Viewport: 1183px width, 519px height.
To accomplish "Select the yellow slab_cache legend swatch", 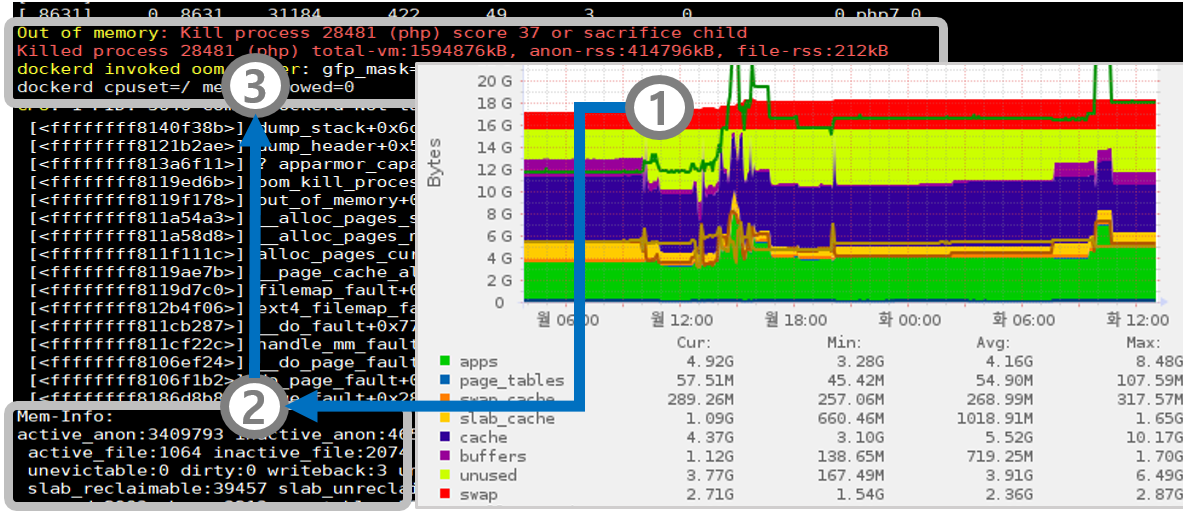I will point(444,419).
